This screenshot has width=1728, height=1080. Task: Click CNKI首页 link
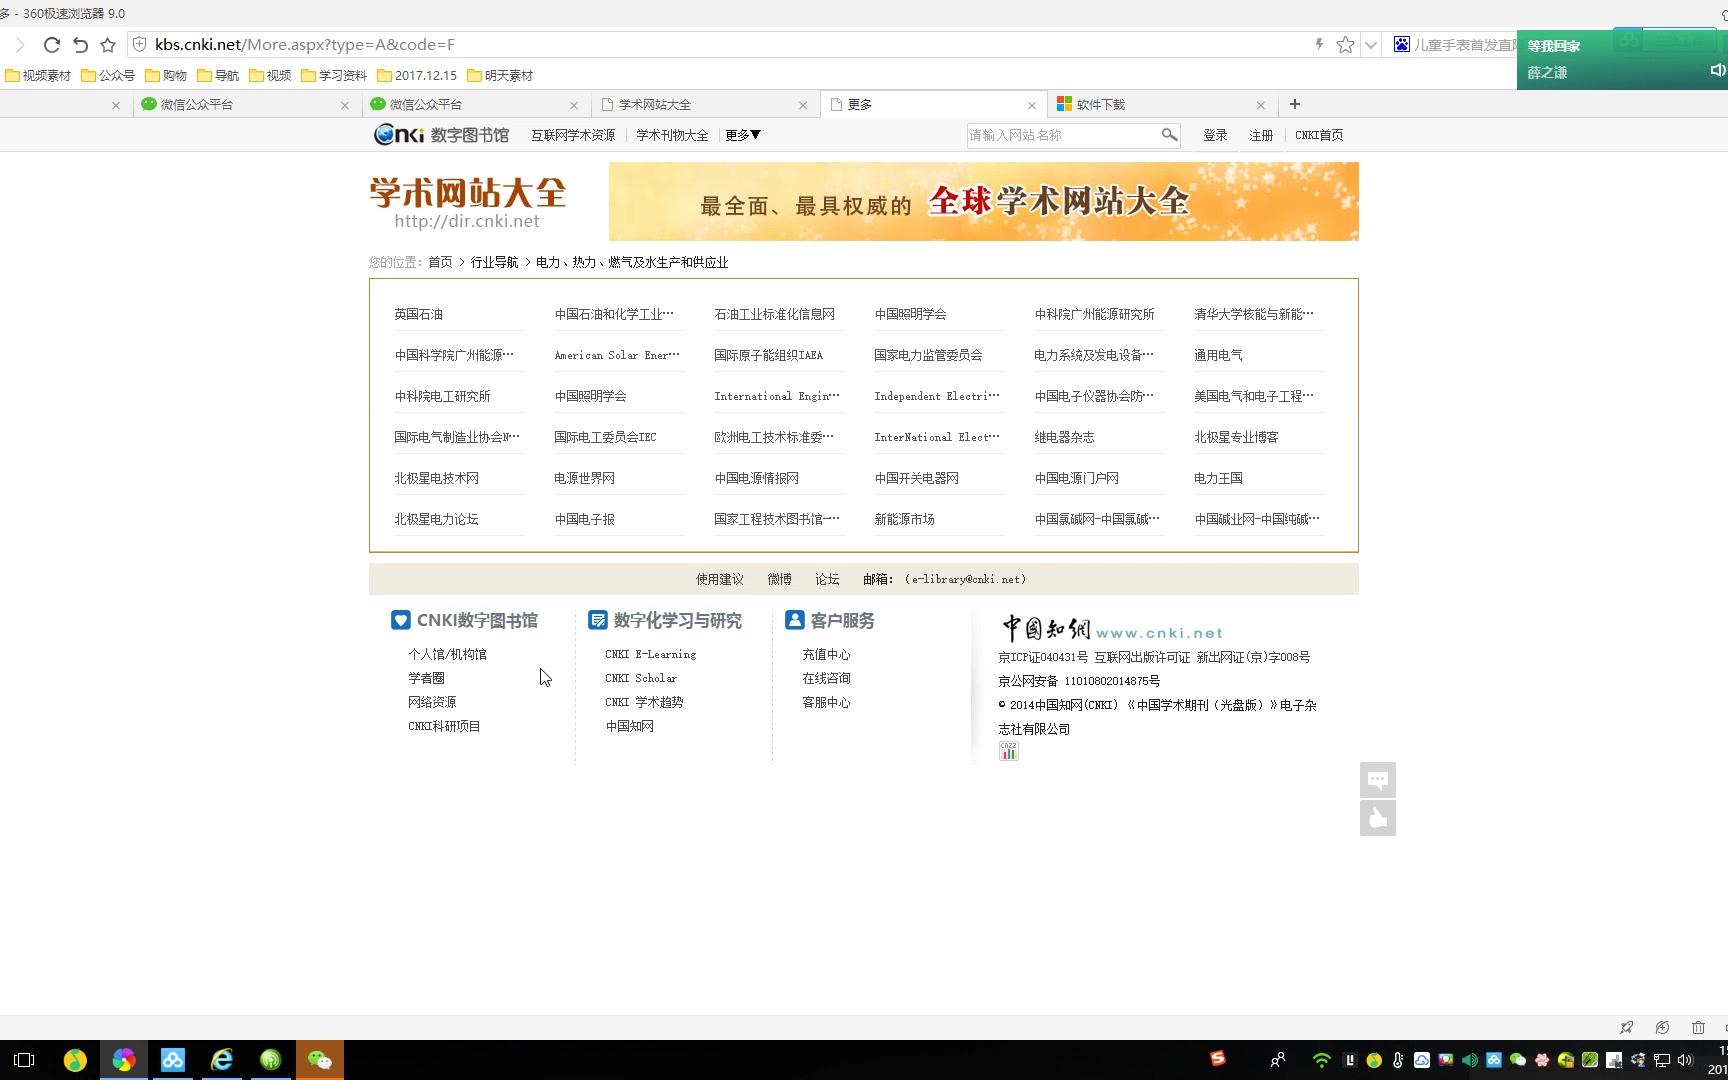point(1319,135)
